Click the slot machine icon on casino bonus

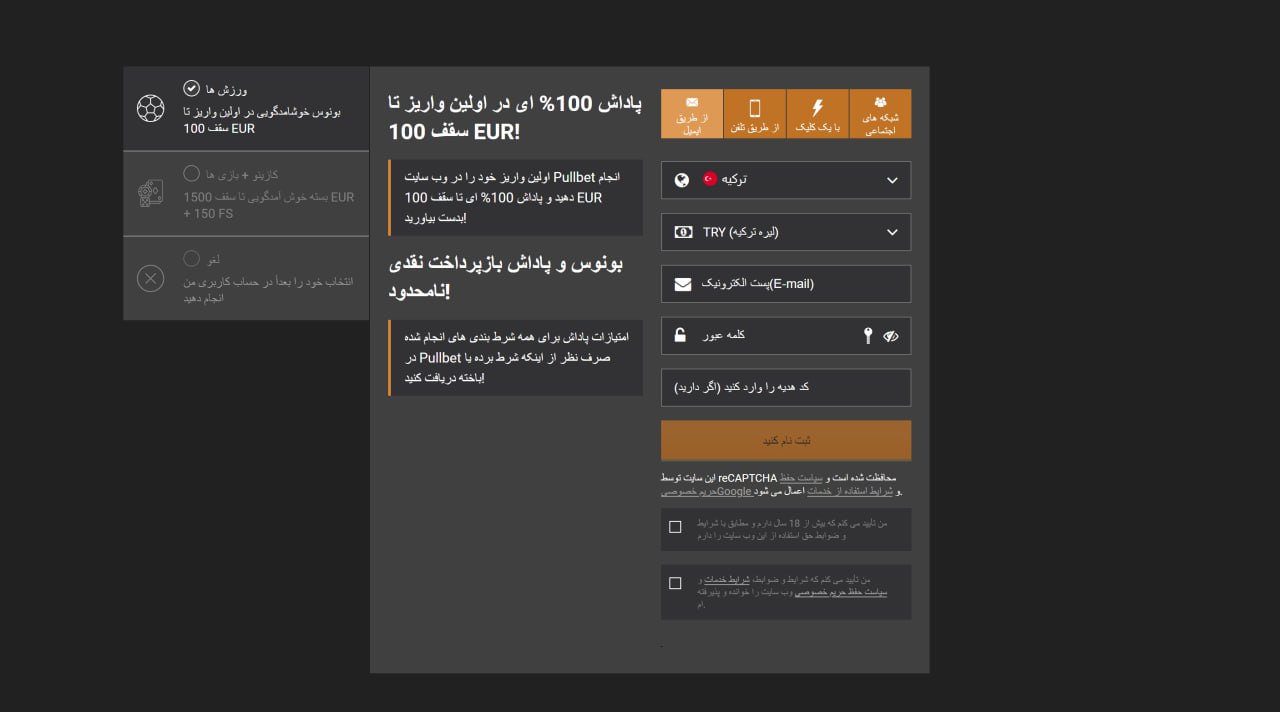tap(151, 193)
